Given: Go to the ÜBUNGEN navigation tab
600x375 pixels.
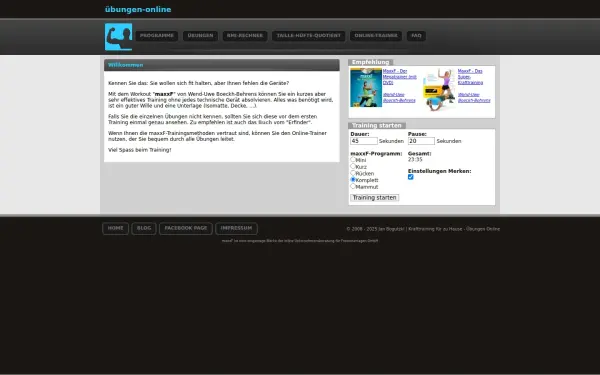Looking at the screenshot, I should click(201, 36).
